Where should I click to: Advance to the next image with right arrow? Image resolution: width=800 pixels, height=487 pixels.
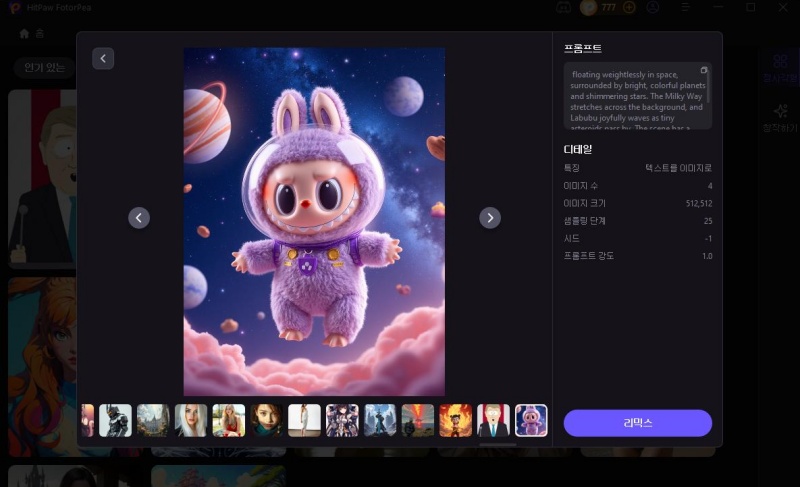pyautogui.click(x=490, y=218)
